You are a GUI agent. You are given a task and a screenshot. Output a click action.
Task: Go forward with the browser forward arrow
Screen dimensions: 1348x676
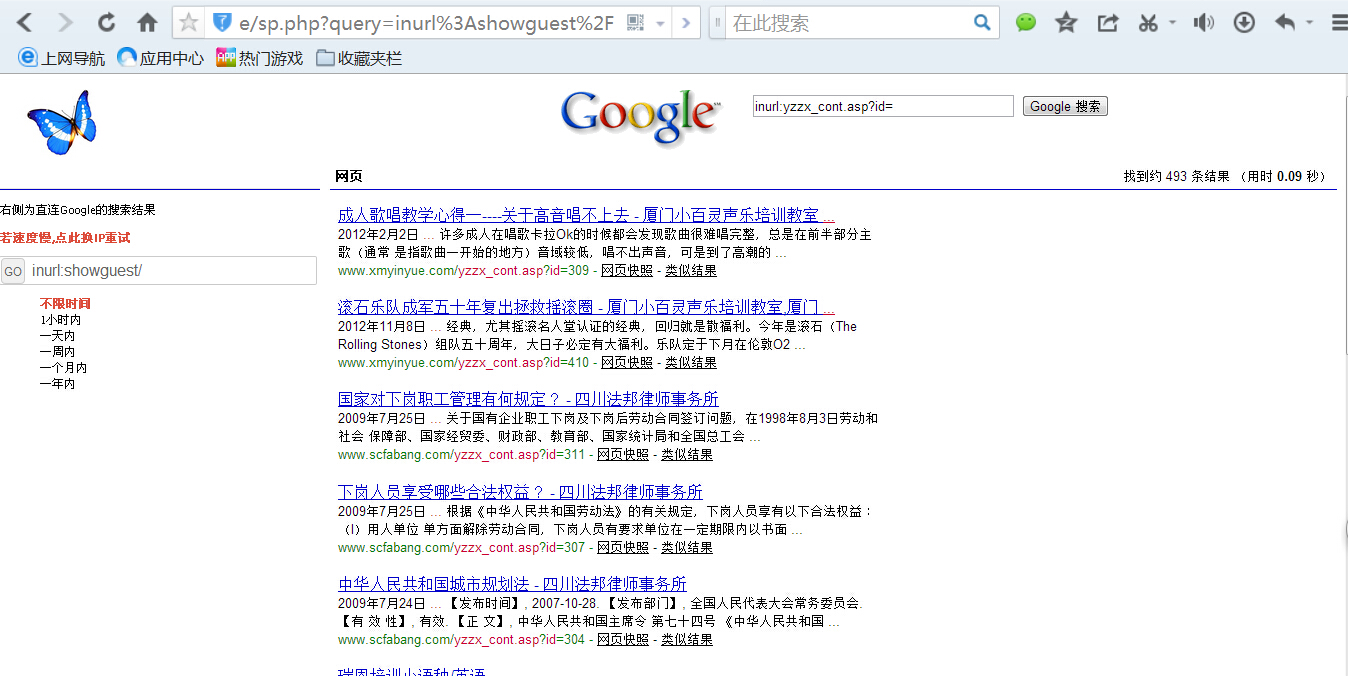65,23
